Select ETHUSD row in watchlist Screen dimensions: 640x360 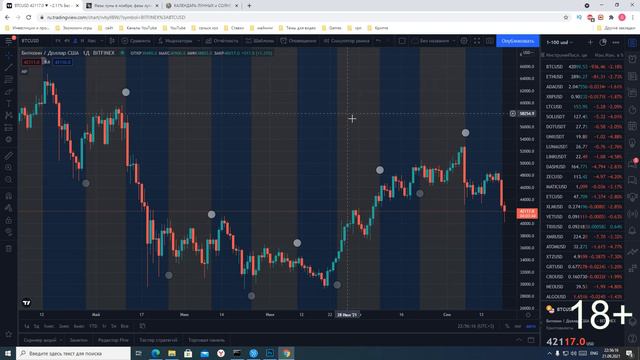point(583,76)
